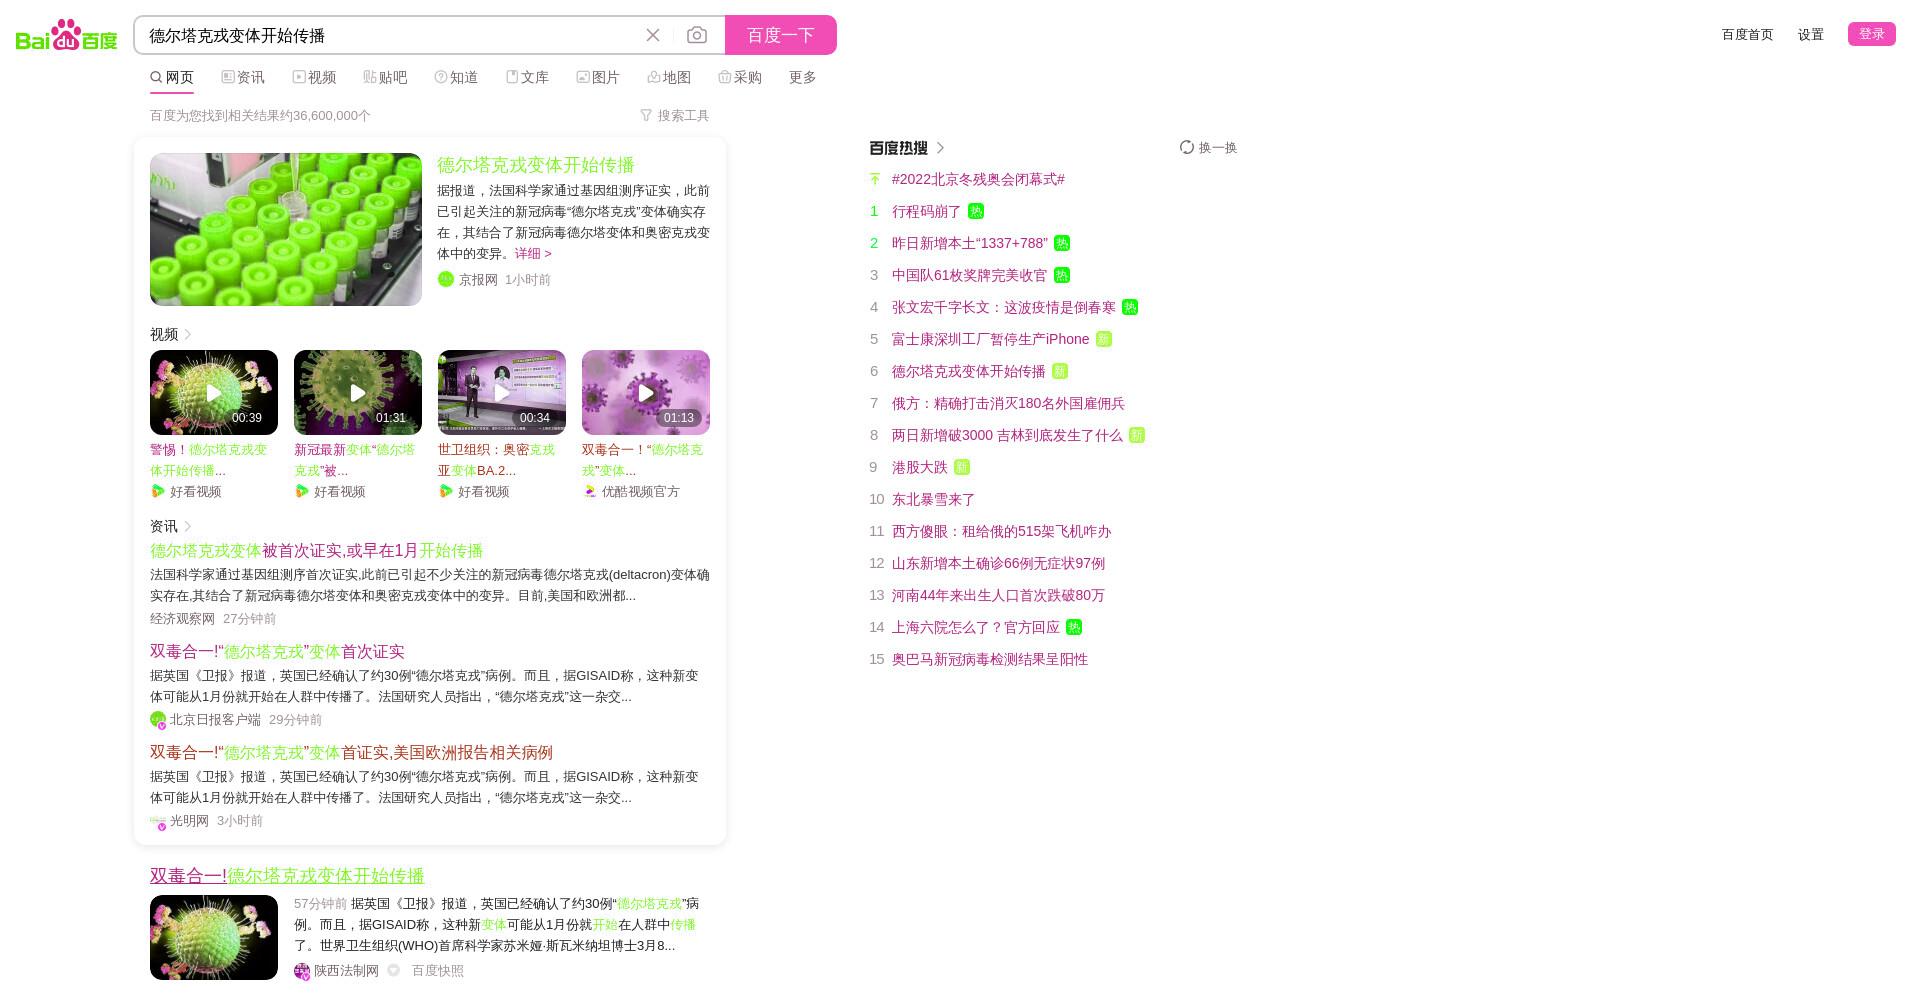
Task: Open news 双毒合一!"德尔塔克戎"变体首次证实
Action: [x=277, y=652]
